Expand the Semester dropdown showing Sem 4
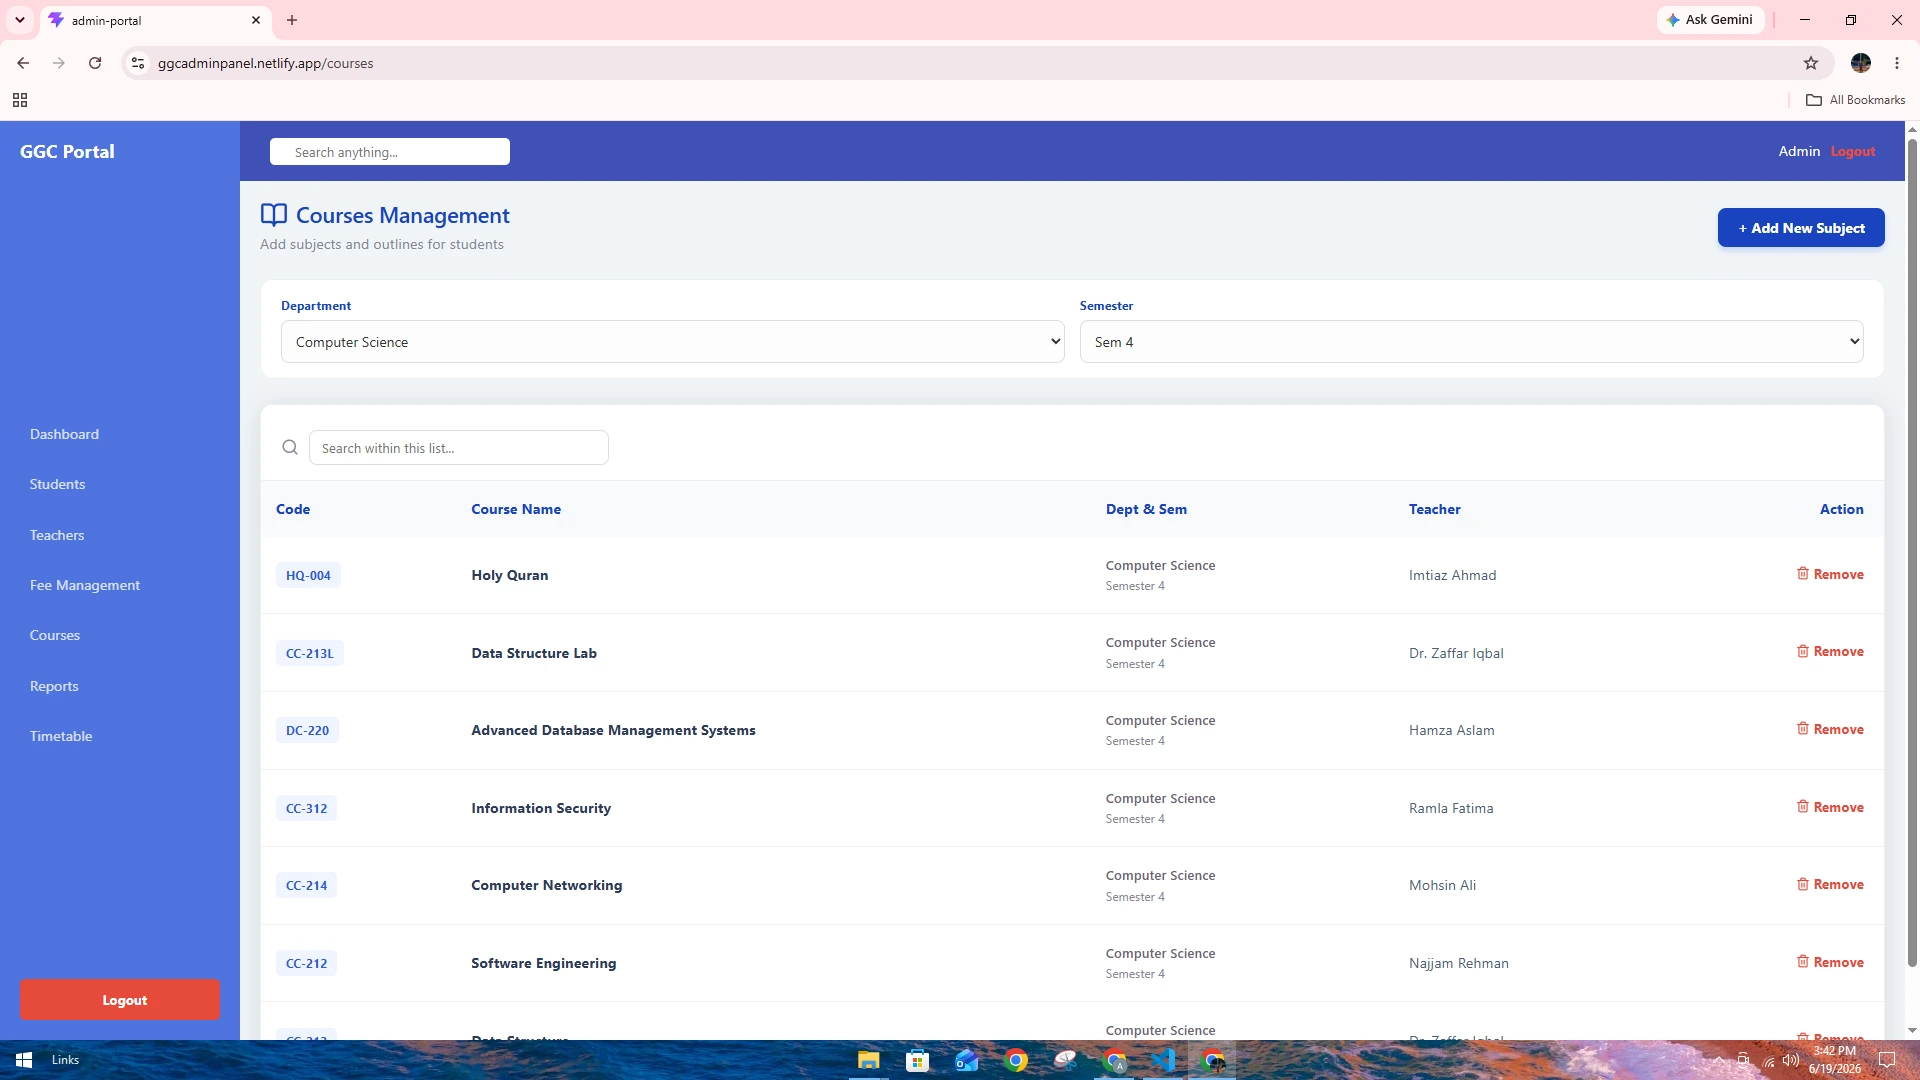Screen dimensions: 1920x1080 (1471, 342)
